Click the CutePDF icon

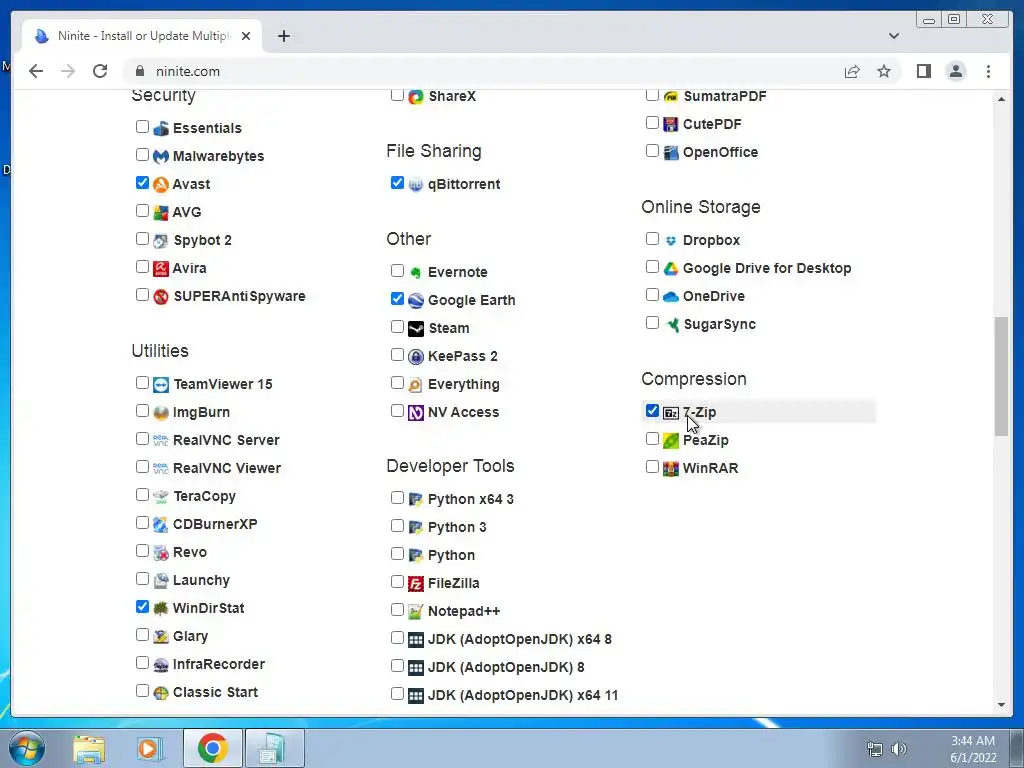(x=671, y=124)
